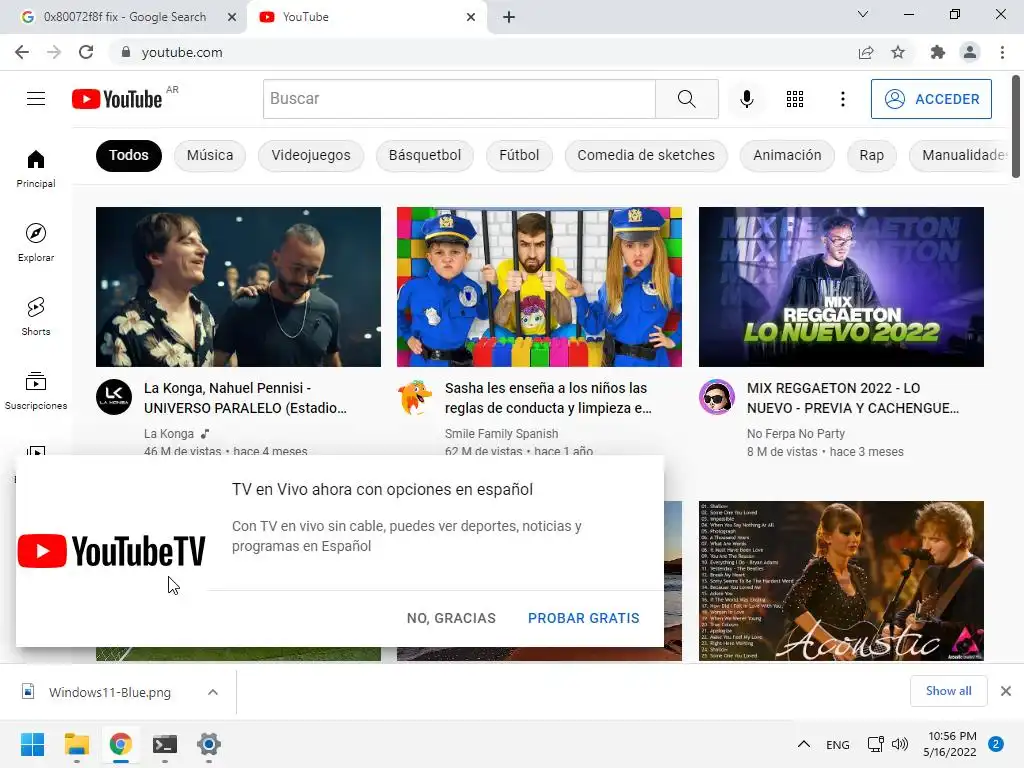
Task: Click the page vertical scrollbar
Action: 1016,127
